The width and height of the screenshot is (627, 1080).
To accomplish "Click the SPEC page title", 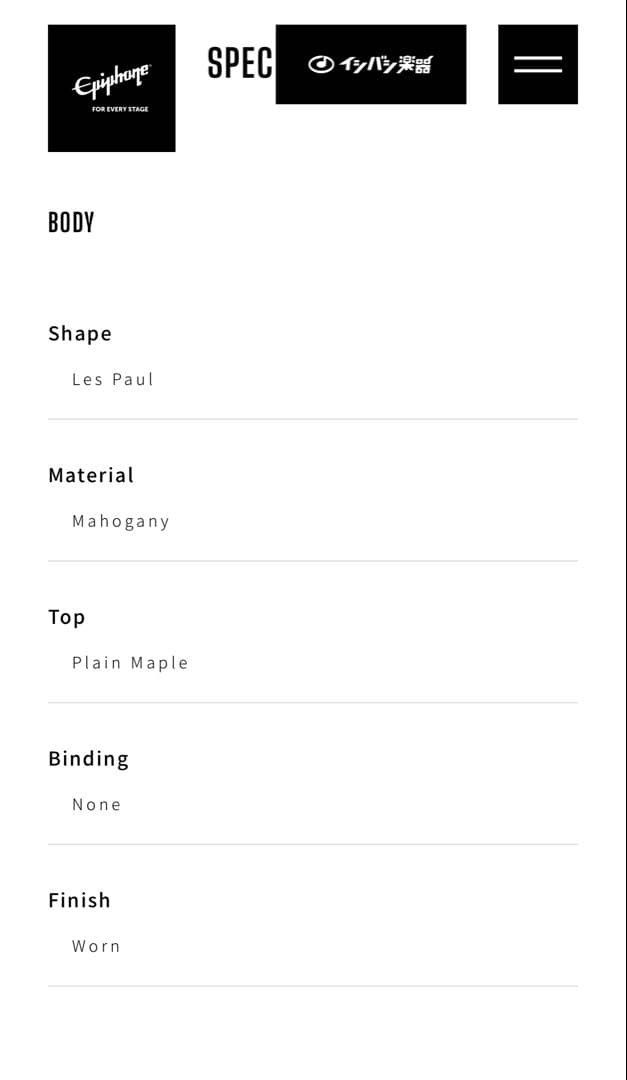I will click(x=240, y=63).
